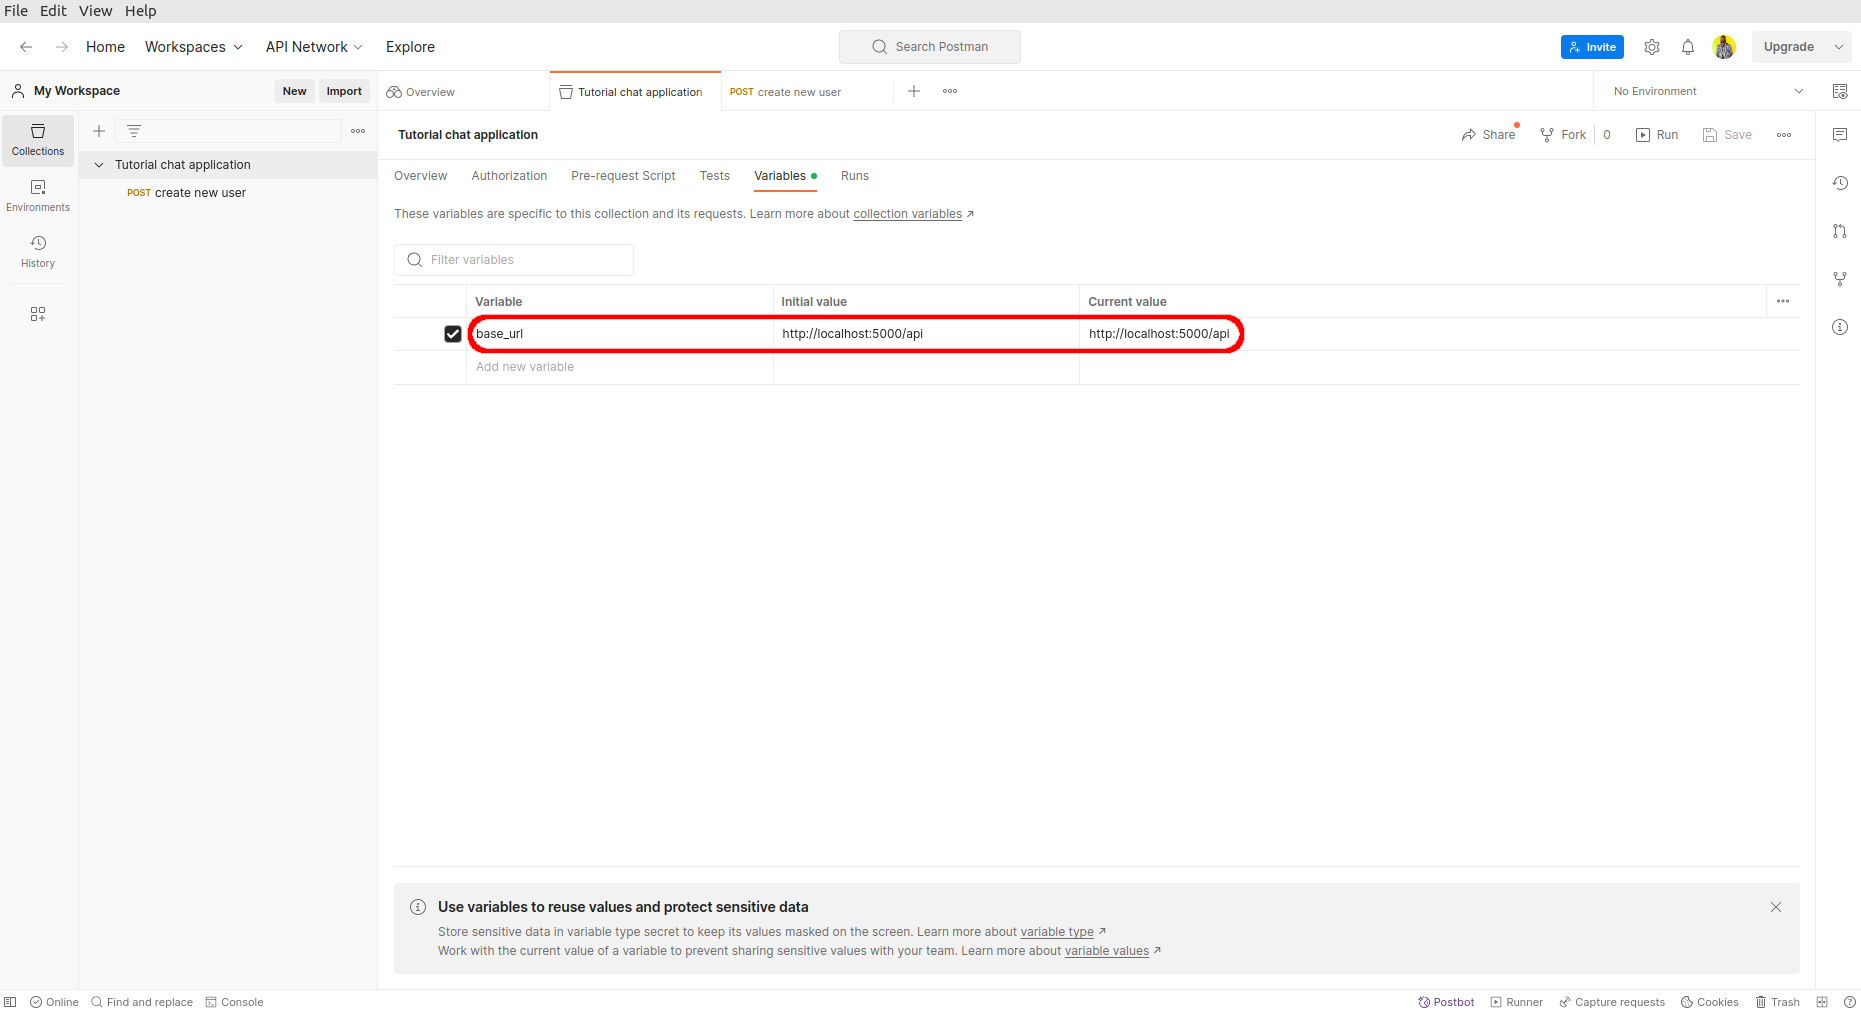Open History in the sidebar

coord(38,252)
